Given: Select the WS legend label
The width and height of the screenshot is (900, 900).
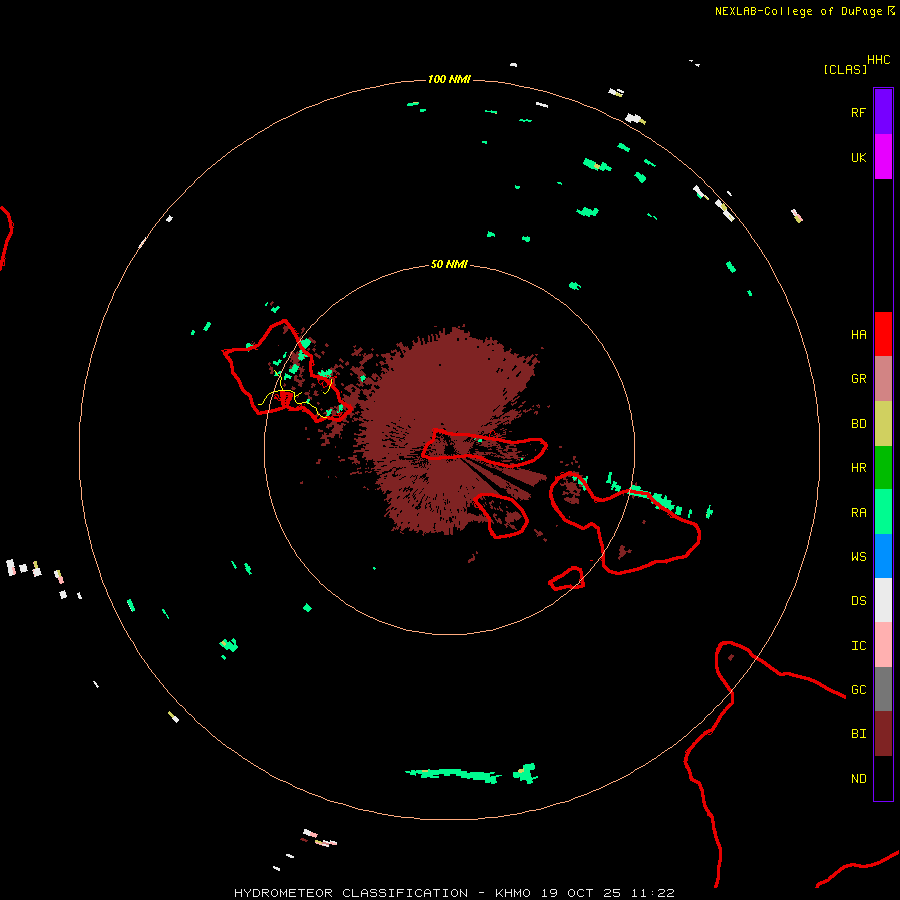Looking at the screenshot, I should 858,556.
